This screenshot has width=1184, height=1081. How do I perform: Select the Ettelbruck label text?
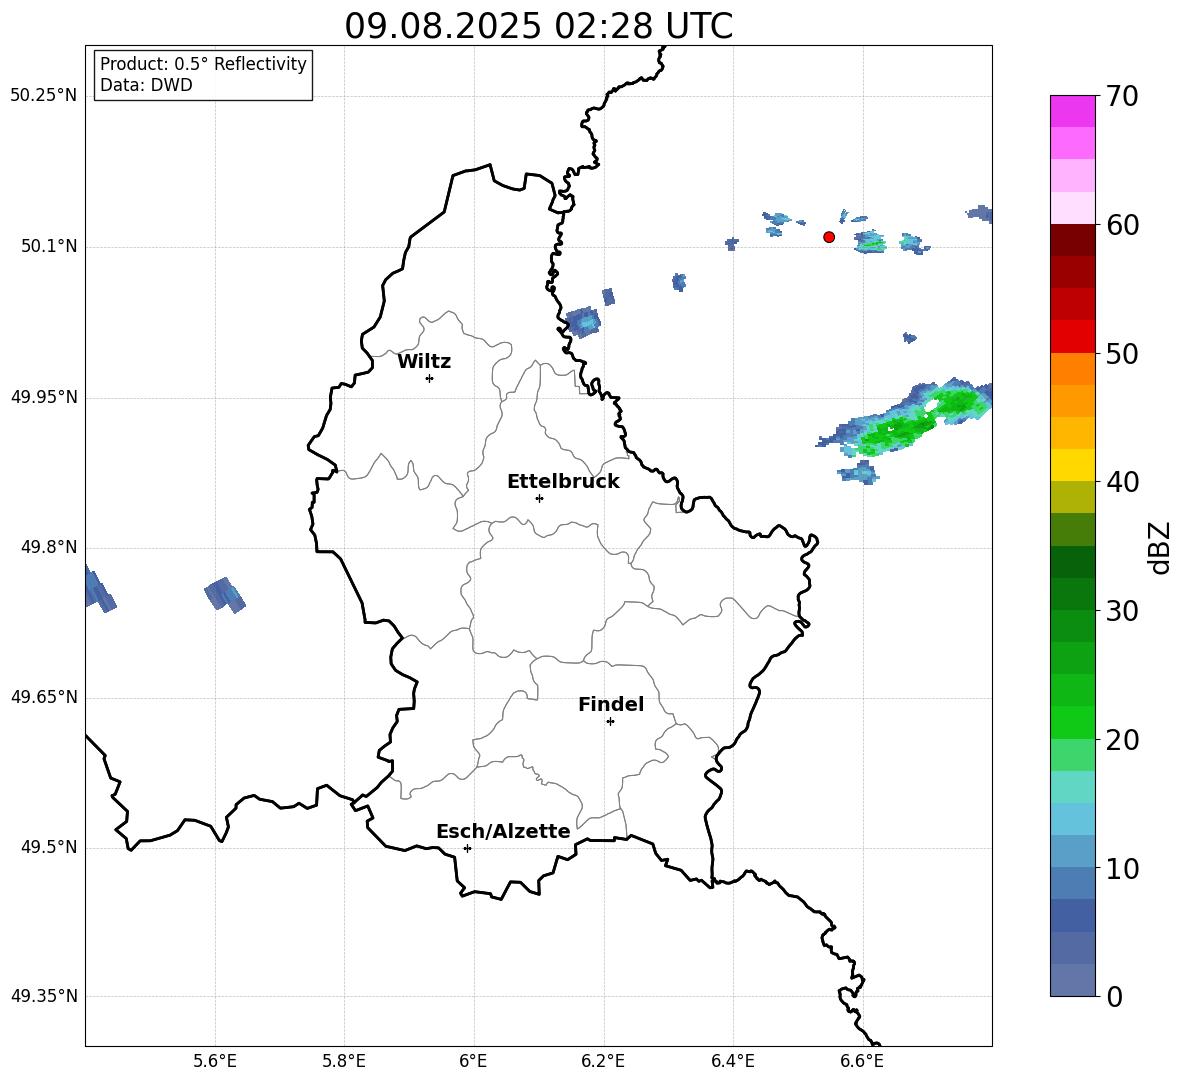click(x=563, y=482)
